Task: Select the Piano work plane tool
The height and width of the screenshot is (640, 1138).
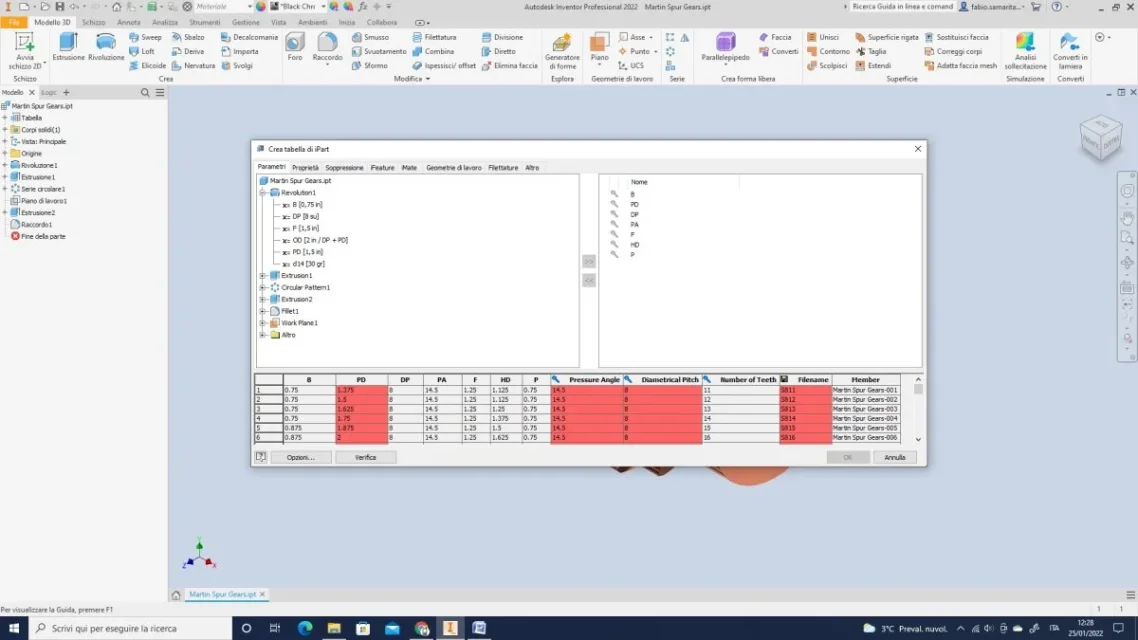Action: (x=599, y=47)
